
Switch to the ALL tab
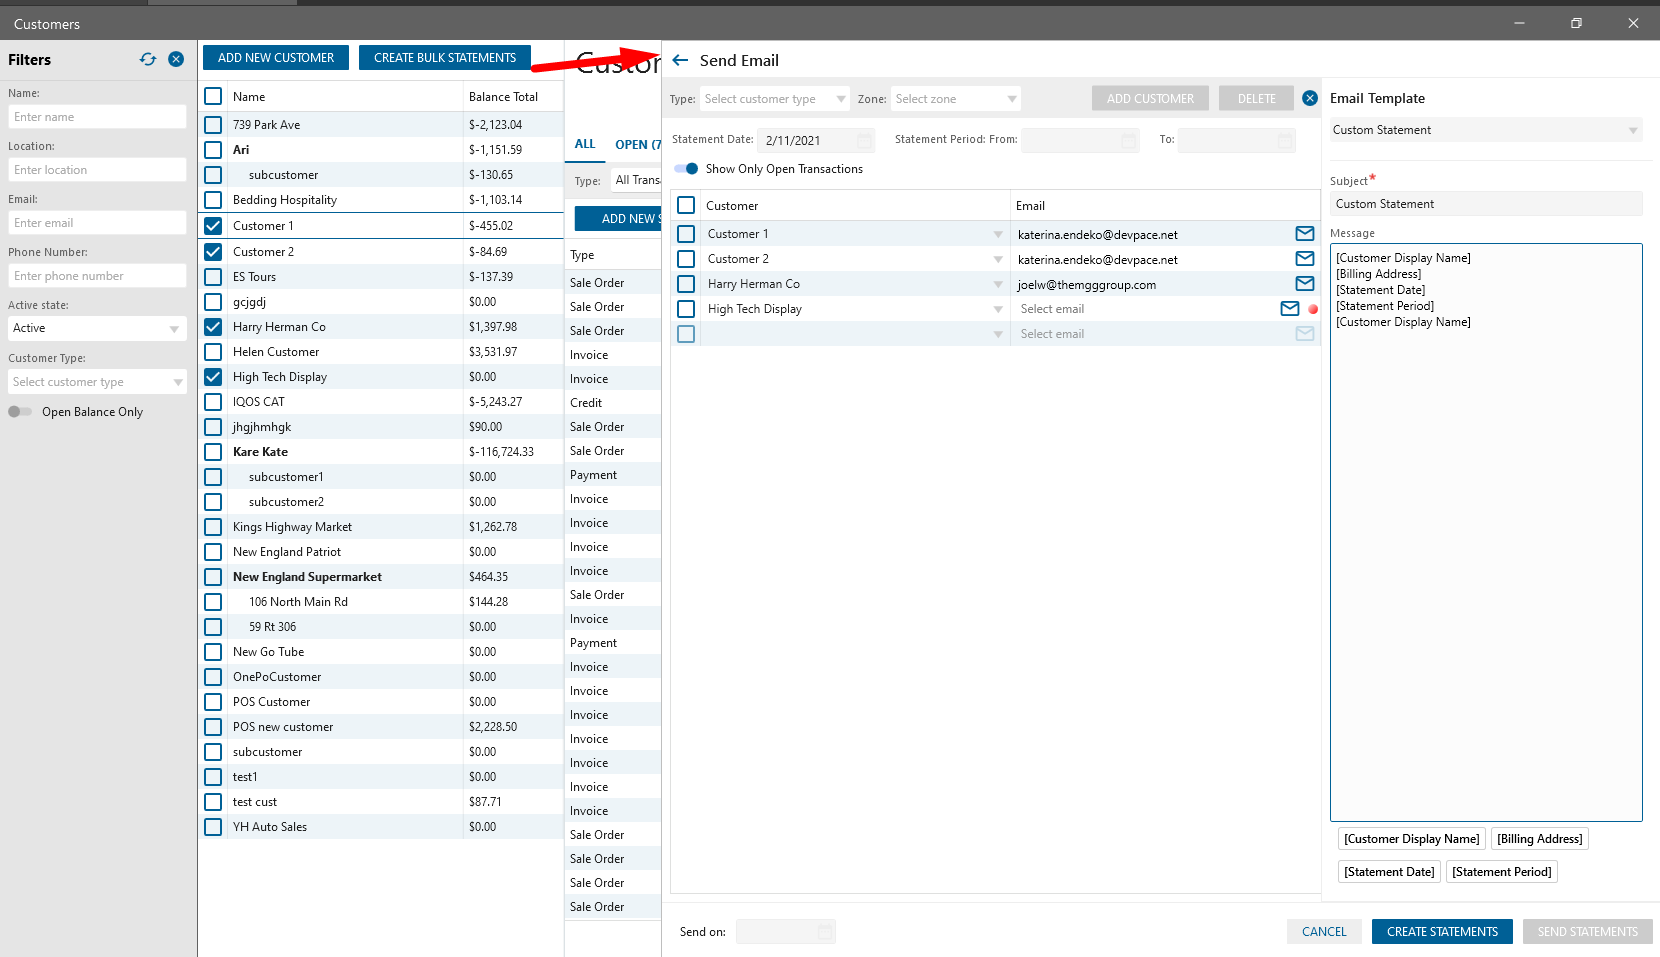585,144
